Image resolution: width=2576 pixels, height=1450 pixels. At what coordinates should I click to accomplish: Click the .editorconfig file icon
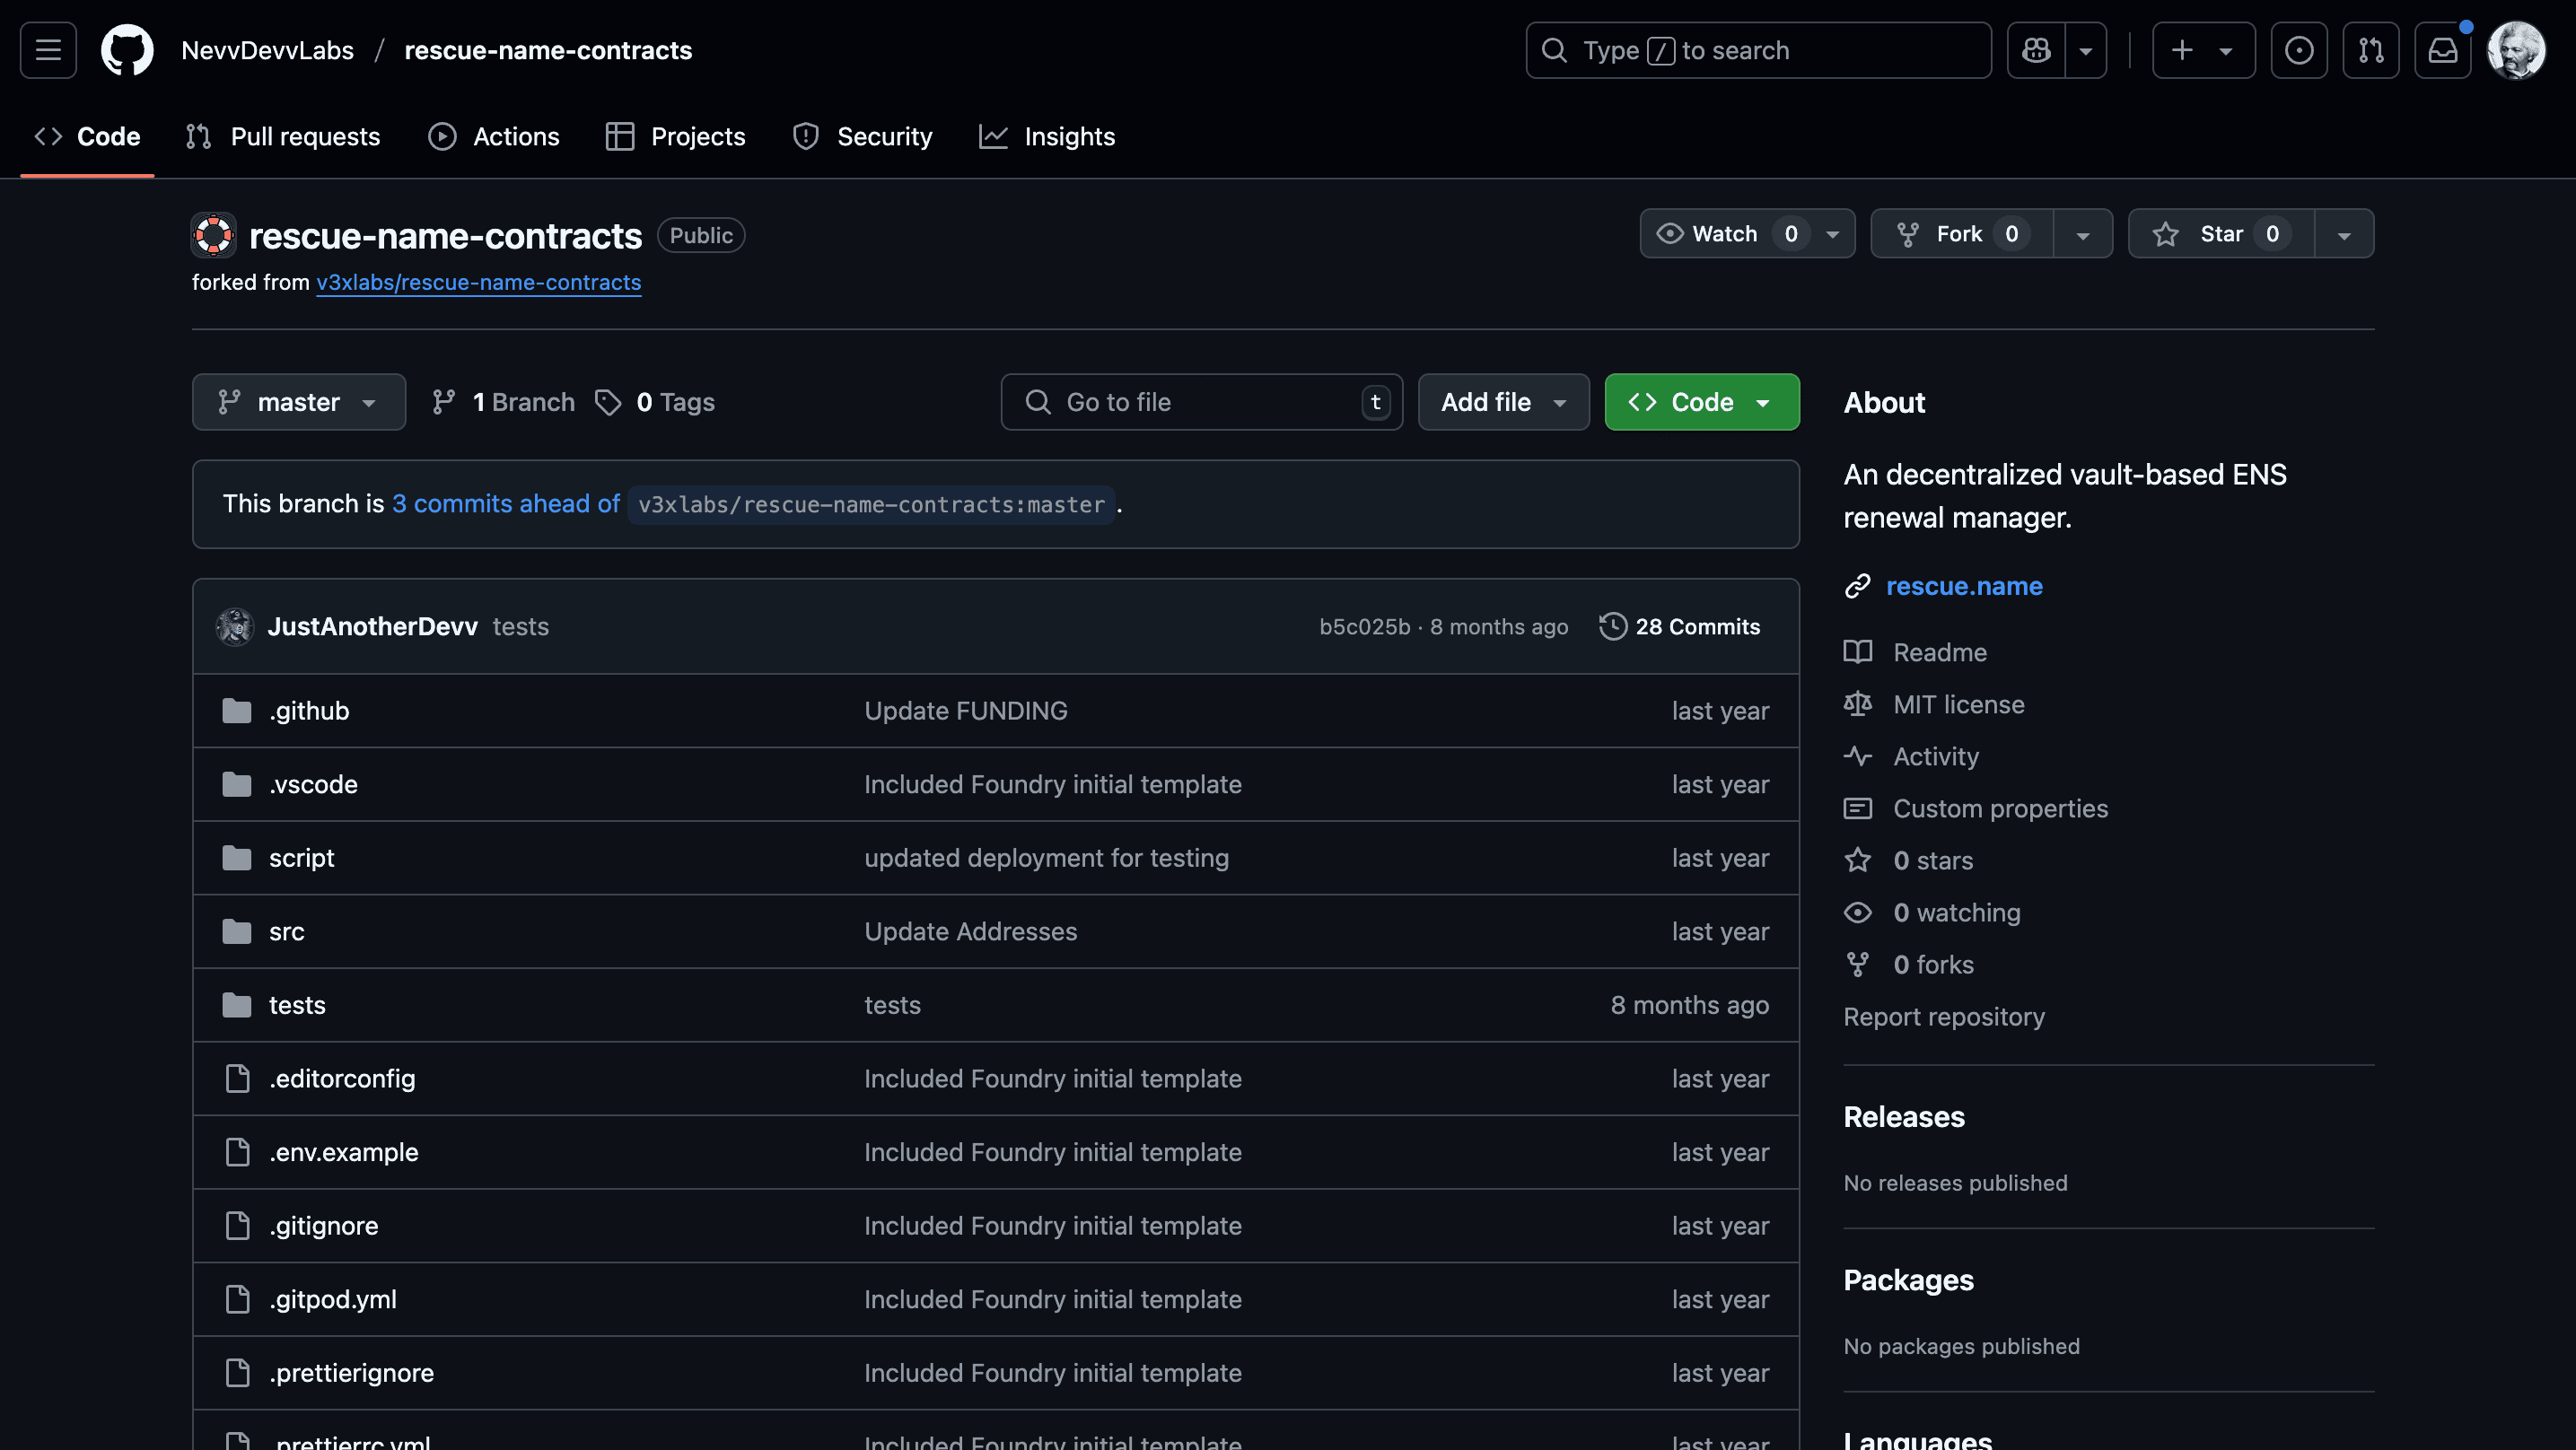238,1078
